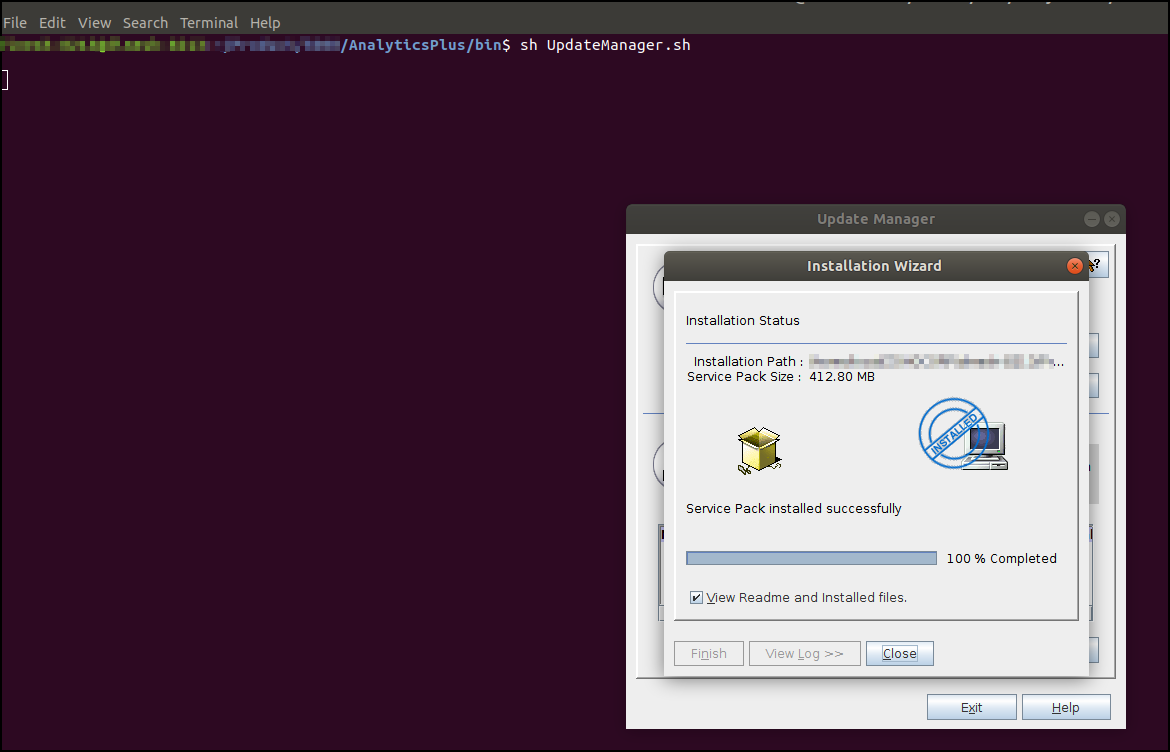
Task: Click the '412.80 MB' size value
Action: click(842, 377)
